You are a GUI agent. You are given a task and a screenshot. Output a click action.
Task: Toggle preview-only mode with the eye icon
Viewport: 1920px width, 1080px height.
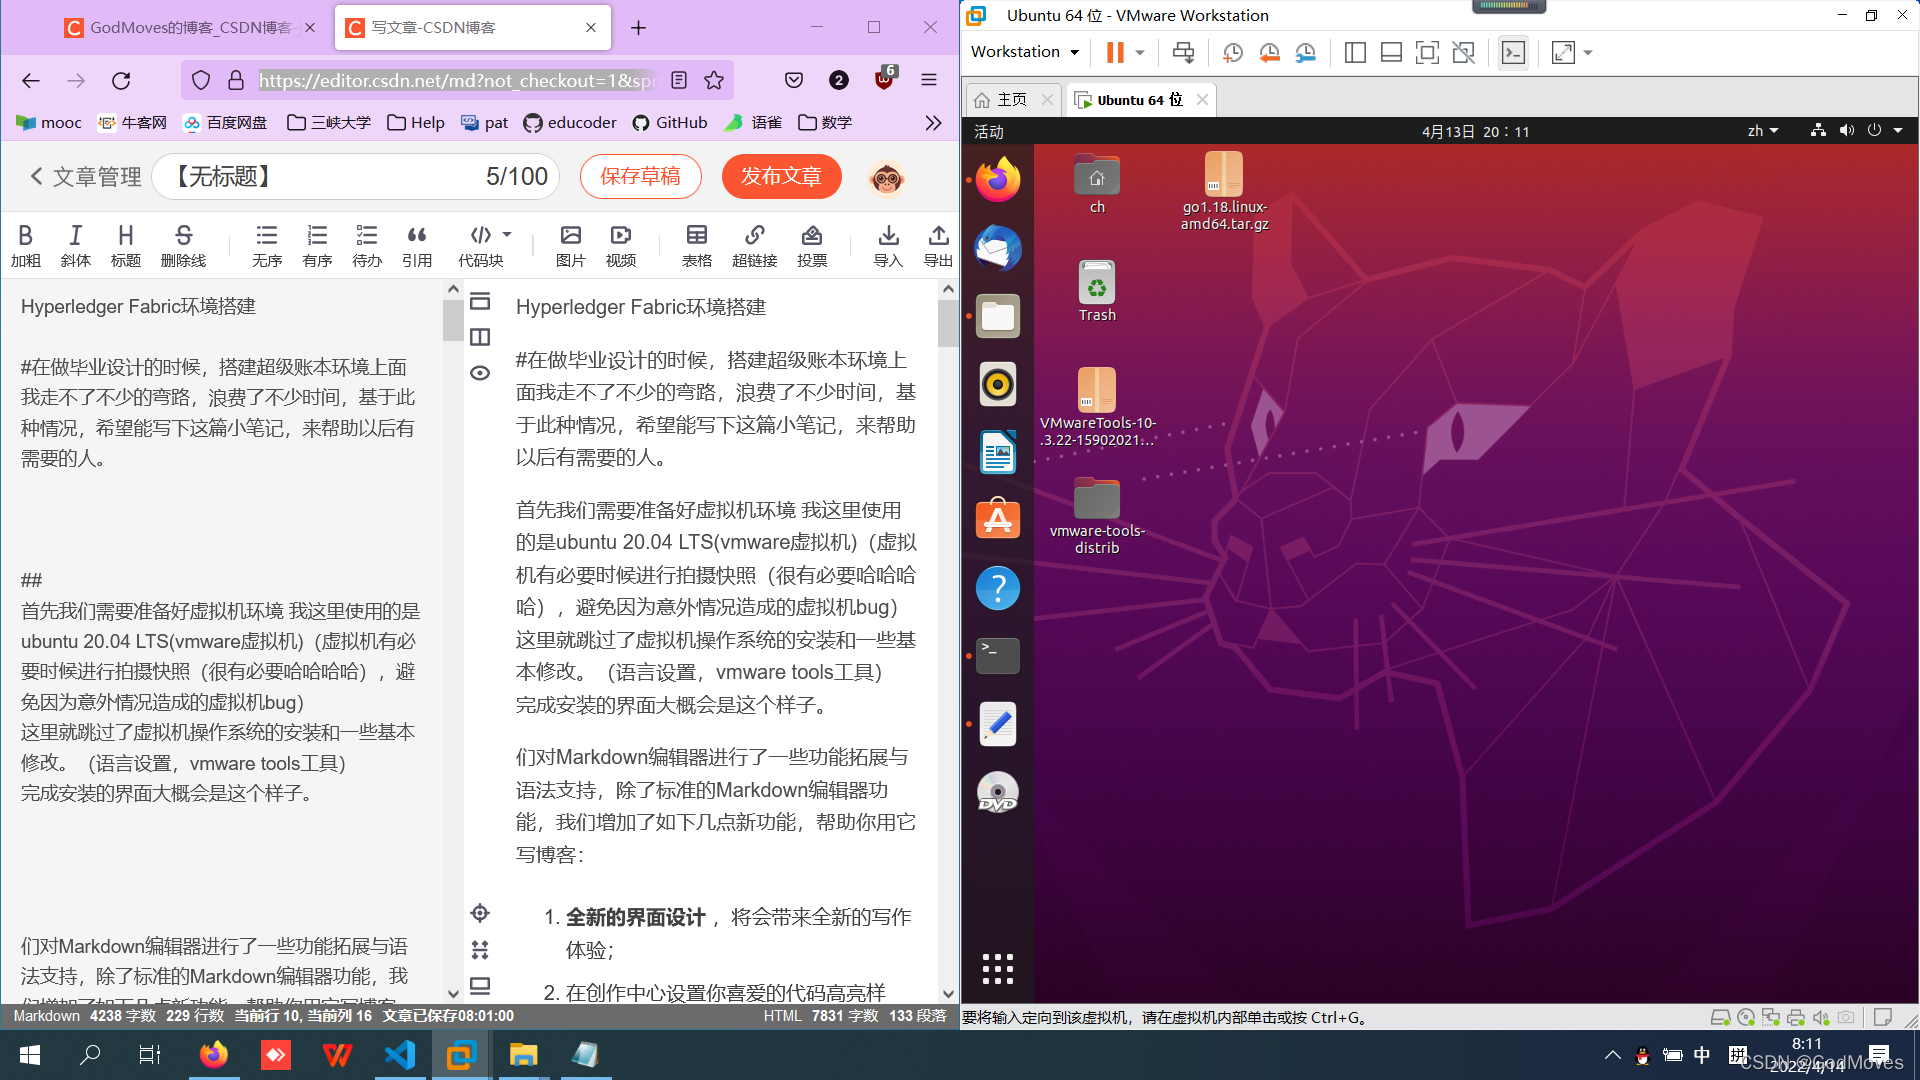pyautogui.click(x=480, y=372)
